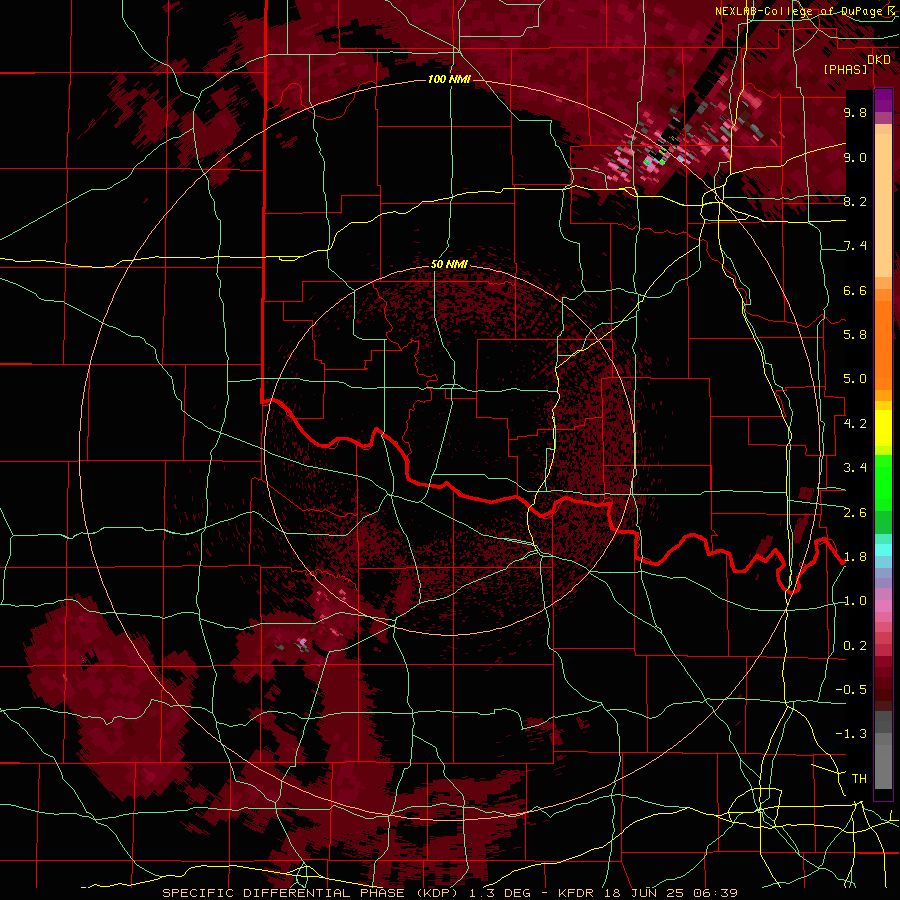900x900 pixels.
Task: Pick the bright green segment of the color bar
Action: 883,483
